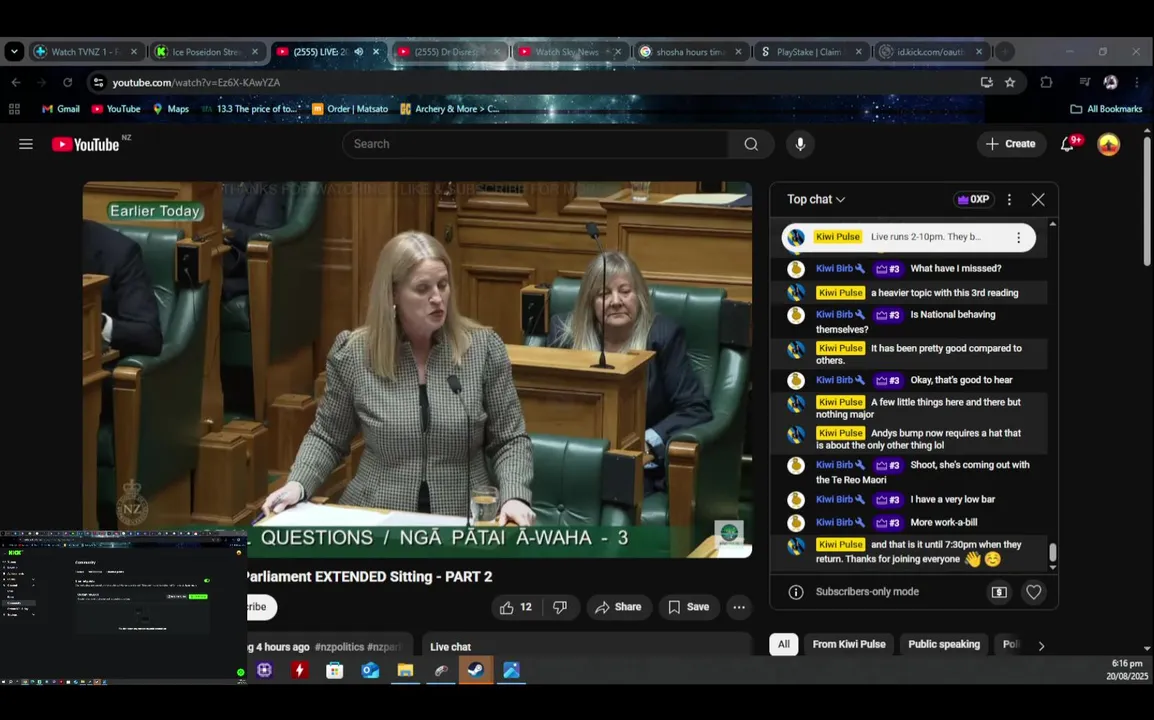Switch to Dr Disrespect YouTube tab
1154x720 pixels.
coord(449,52)
